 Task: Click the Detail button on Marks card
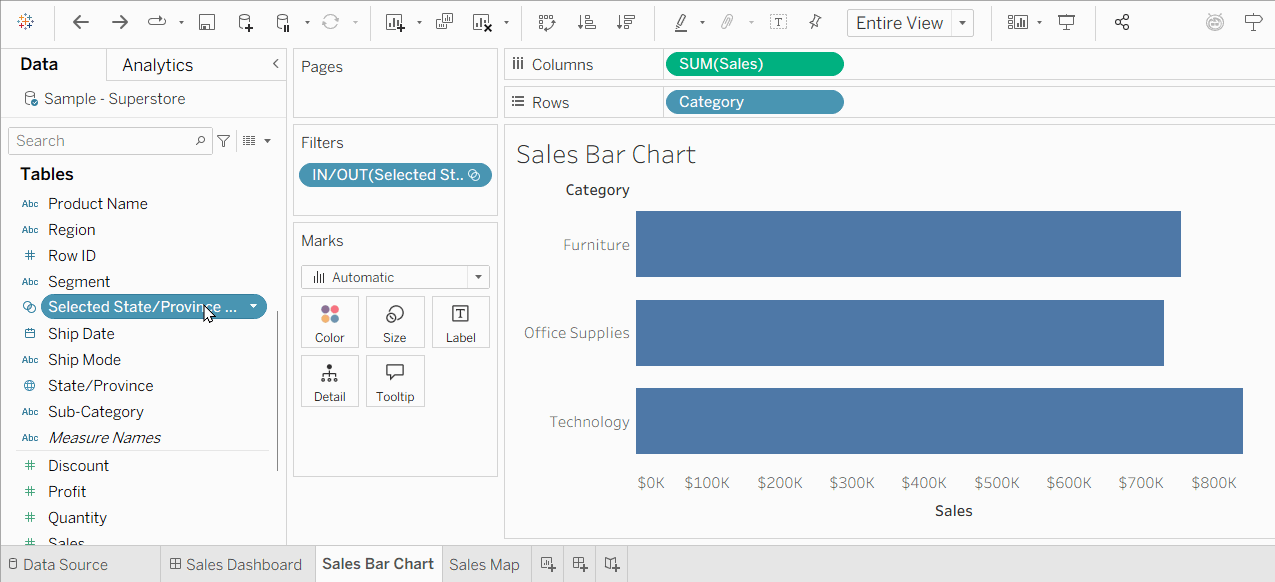(330, 381)
